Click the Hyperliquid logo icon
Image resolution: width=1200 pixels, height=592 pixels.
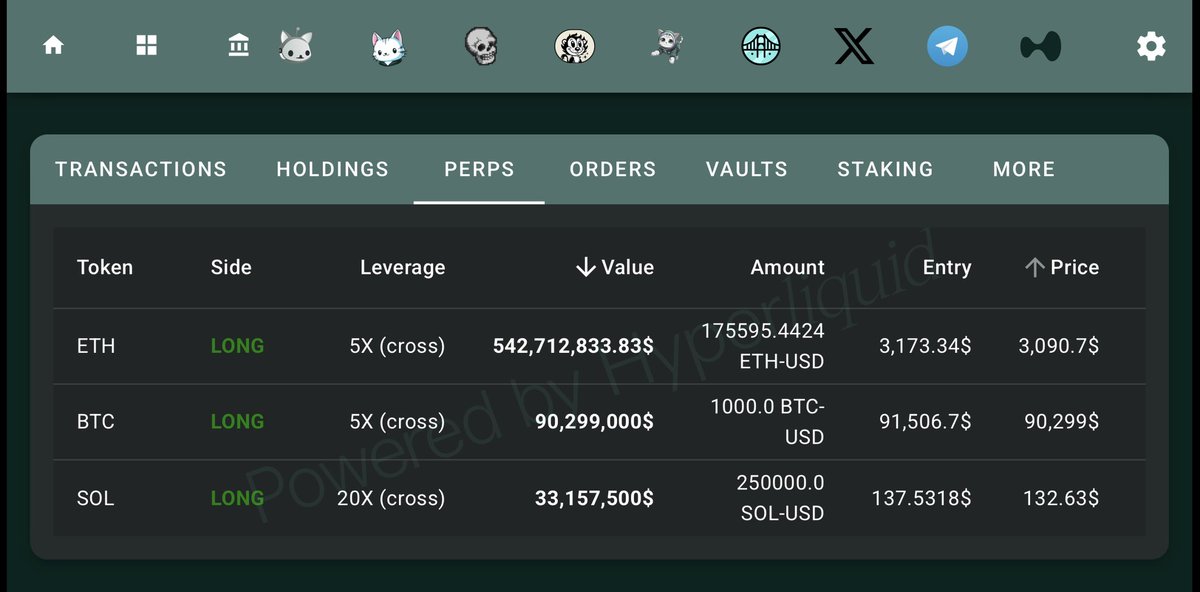coord(1040,46)
